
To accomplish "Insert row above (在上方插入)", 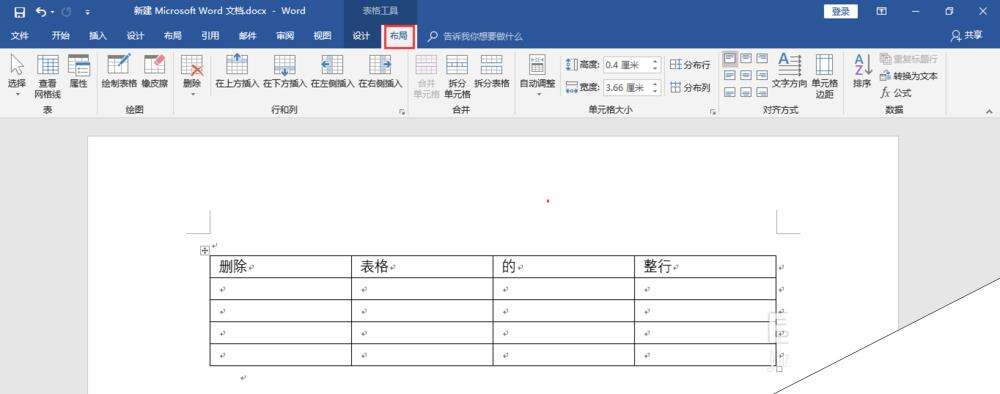I will [237, 71].
